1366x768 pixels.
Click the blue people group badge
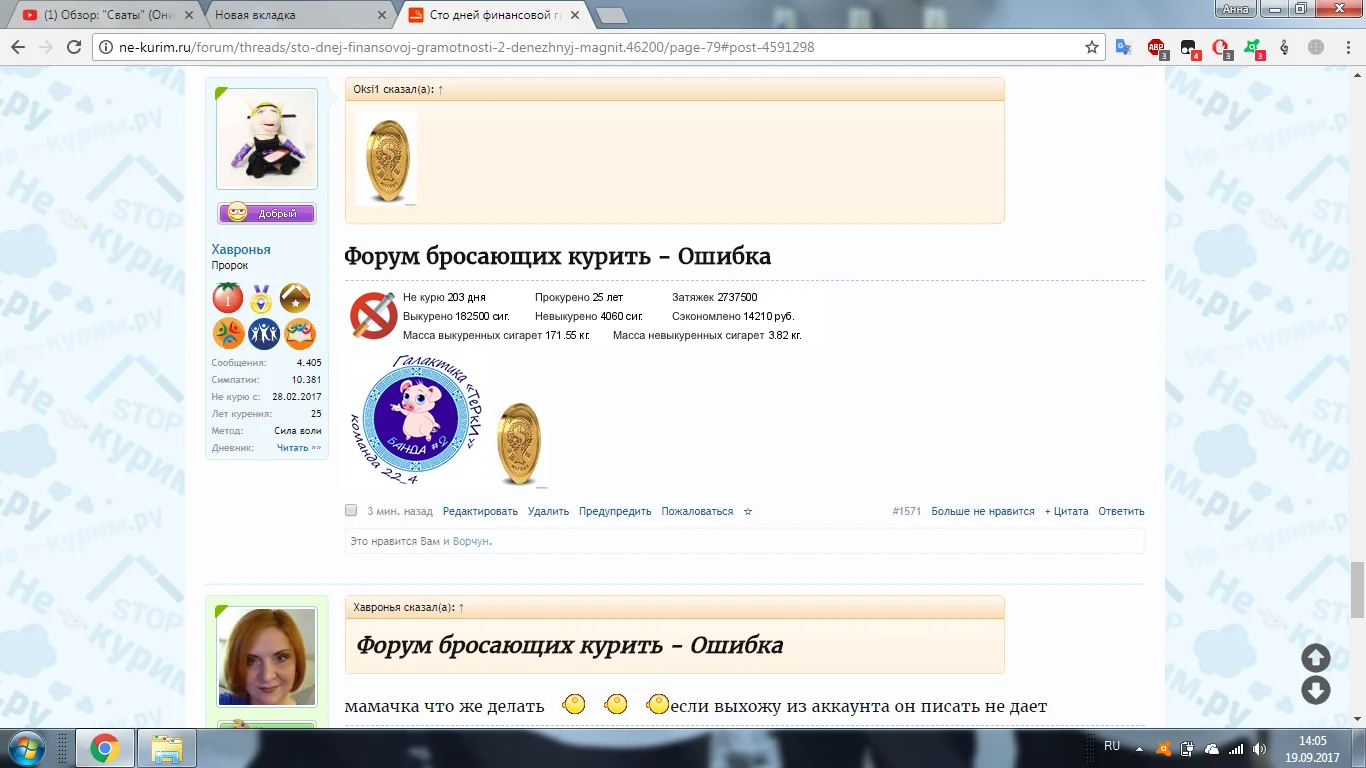pyautogui.click(x=263, y=333)
